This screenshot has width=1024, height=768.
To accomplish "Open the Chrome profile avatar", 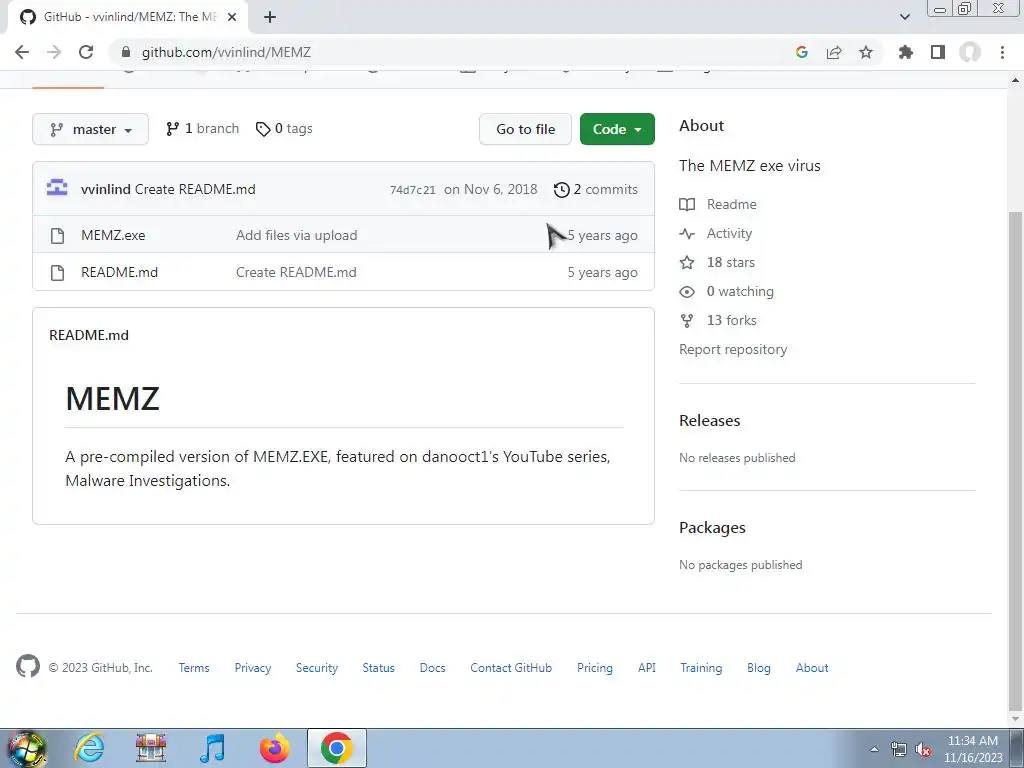I will click(x=970, y=52).
